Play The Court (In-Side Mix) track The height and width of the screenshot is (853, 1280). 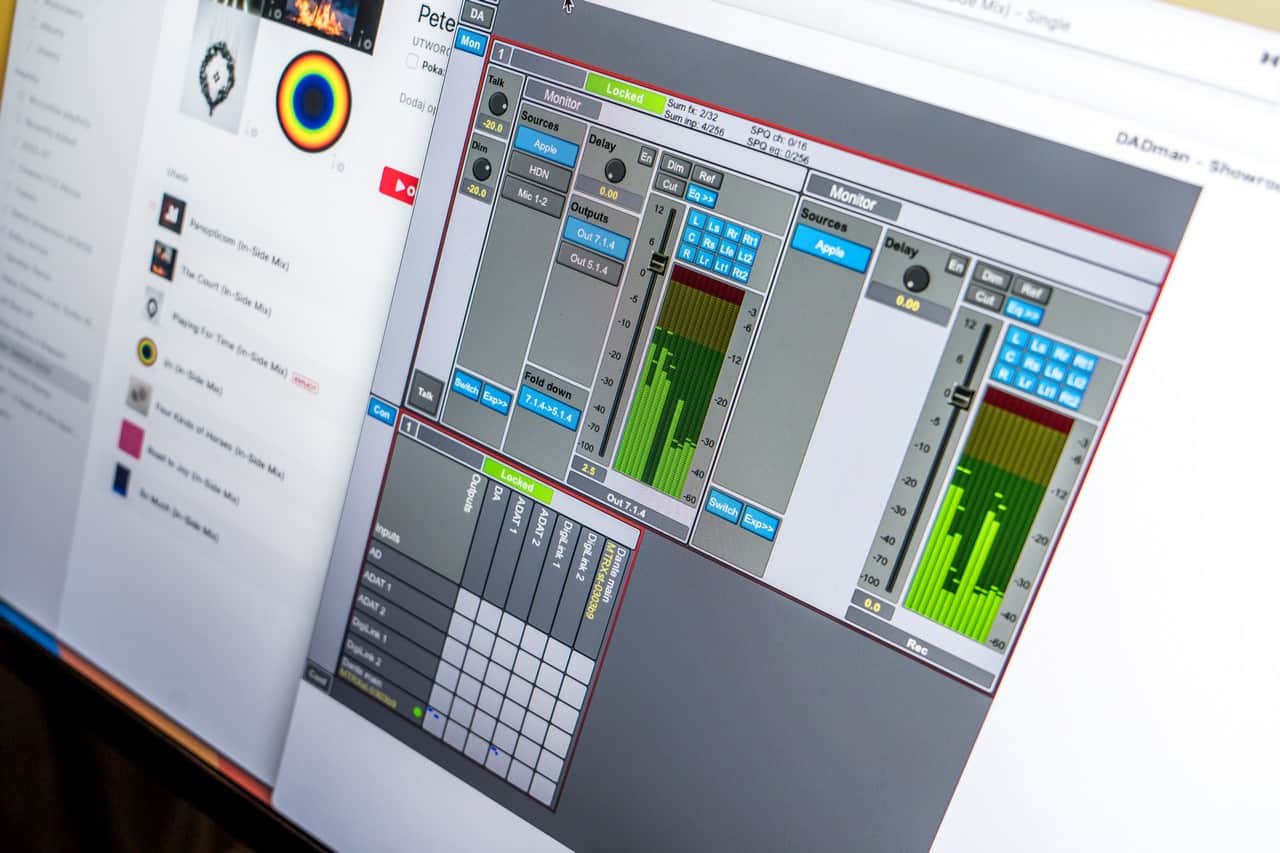point(164,260)
